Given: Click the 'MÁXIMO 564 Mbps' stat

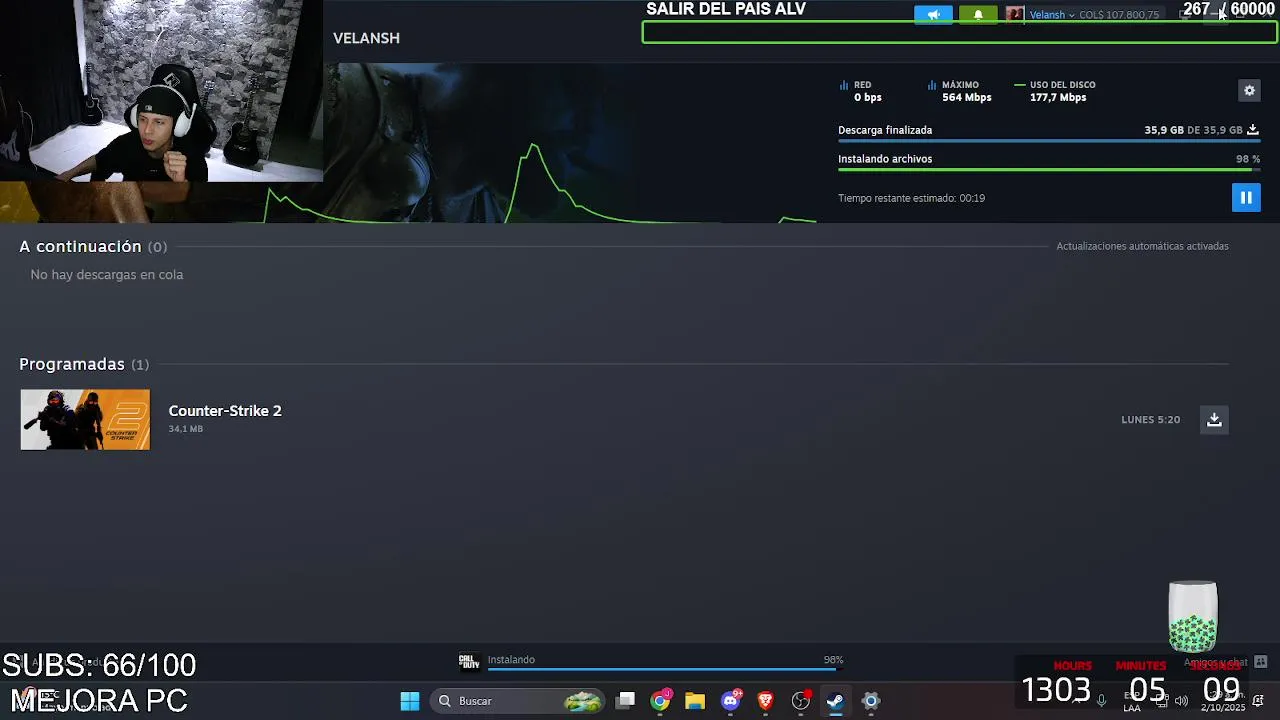Looking at the screenshot, I should point(959,91).
